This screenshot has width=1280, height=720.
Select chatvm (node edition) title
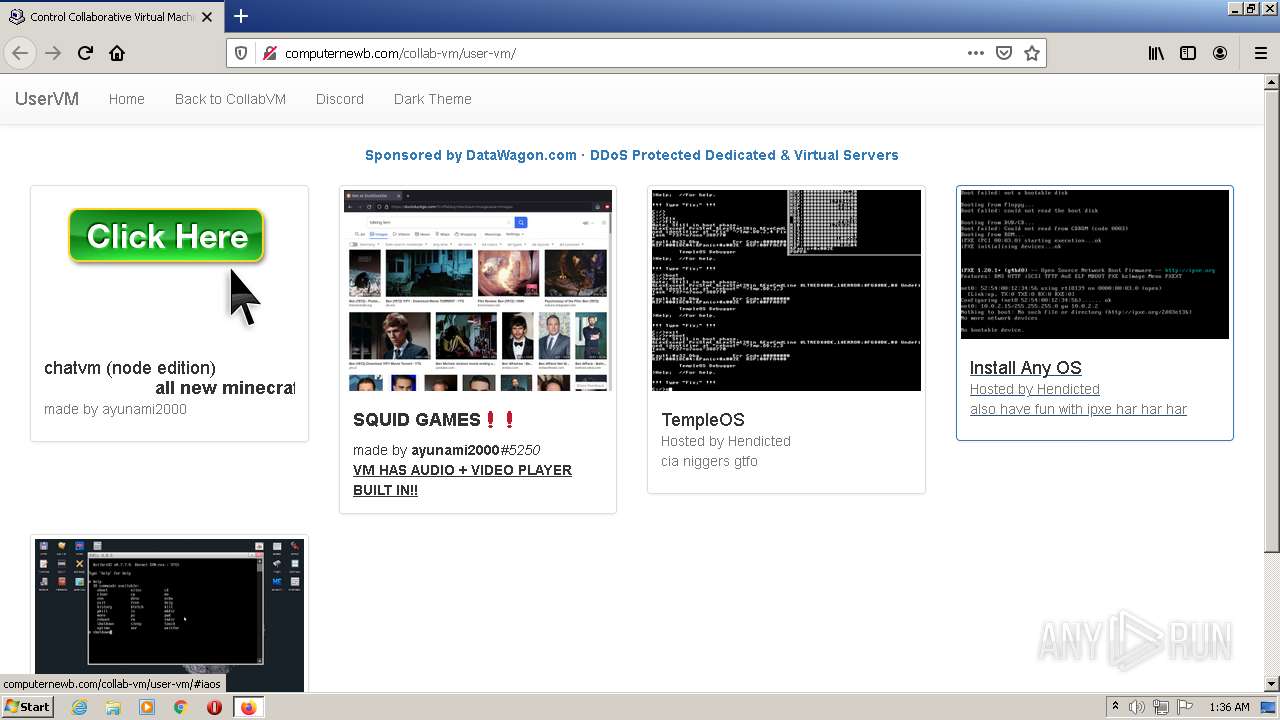[130, 368]
